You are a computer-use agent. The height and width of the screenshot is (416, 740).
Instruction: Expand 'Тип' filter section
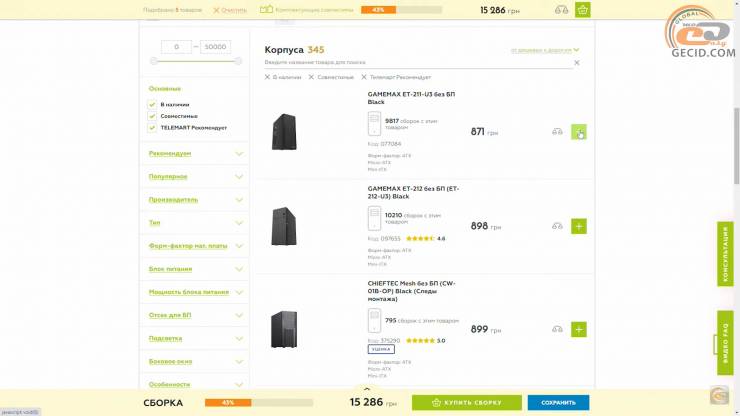[195, 223]
